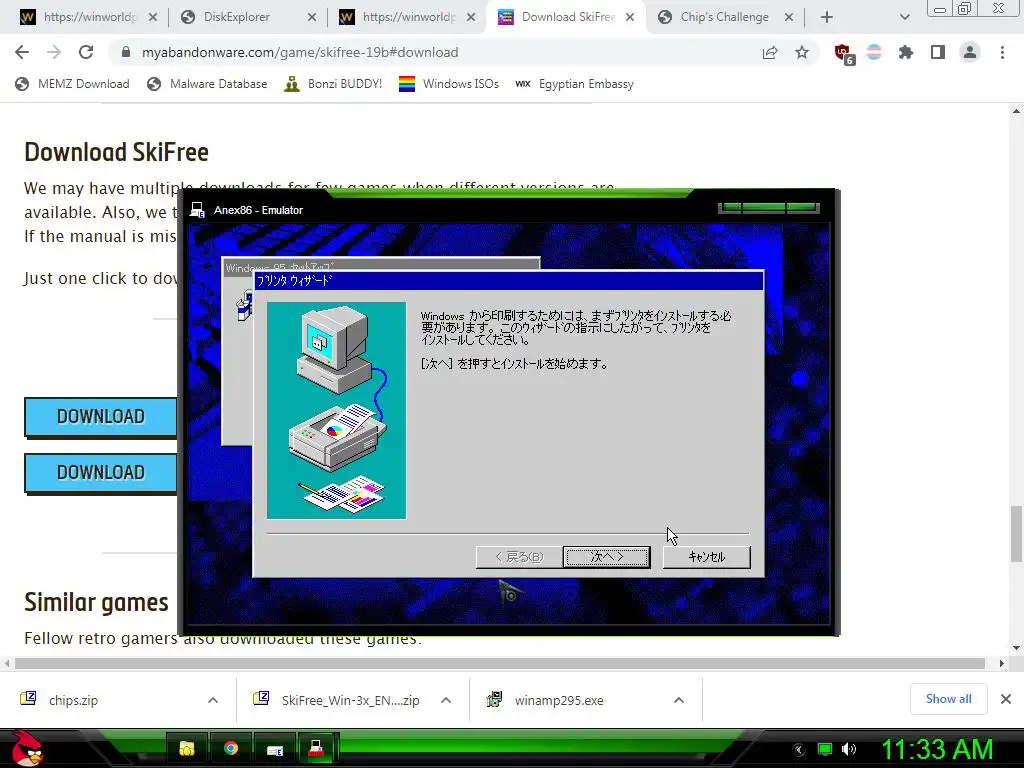
Task: Open the MEMZ Download bookmark
Action: (72, 84)
